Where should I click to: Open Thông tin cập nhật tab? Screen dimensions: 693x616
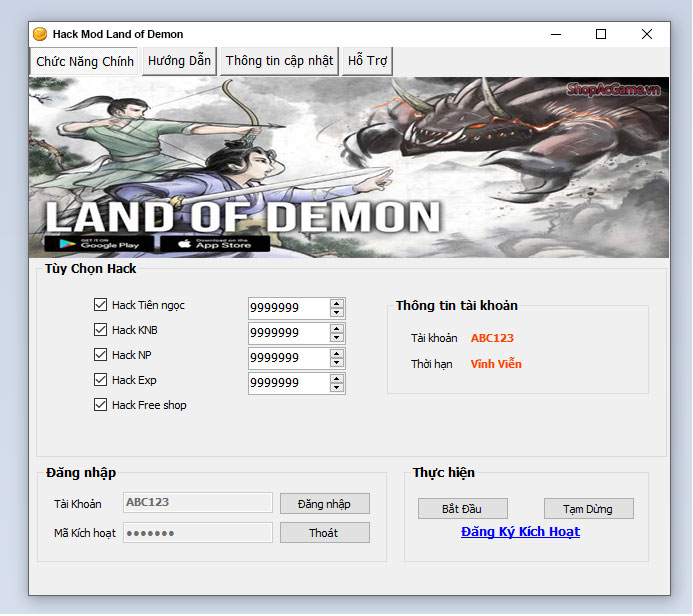tap(279, 61)
